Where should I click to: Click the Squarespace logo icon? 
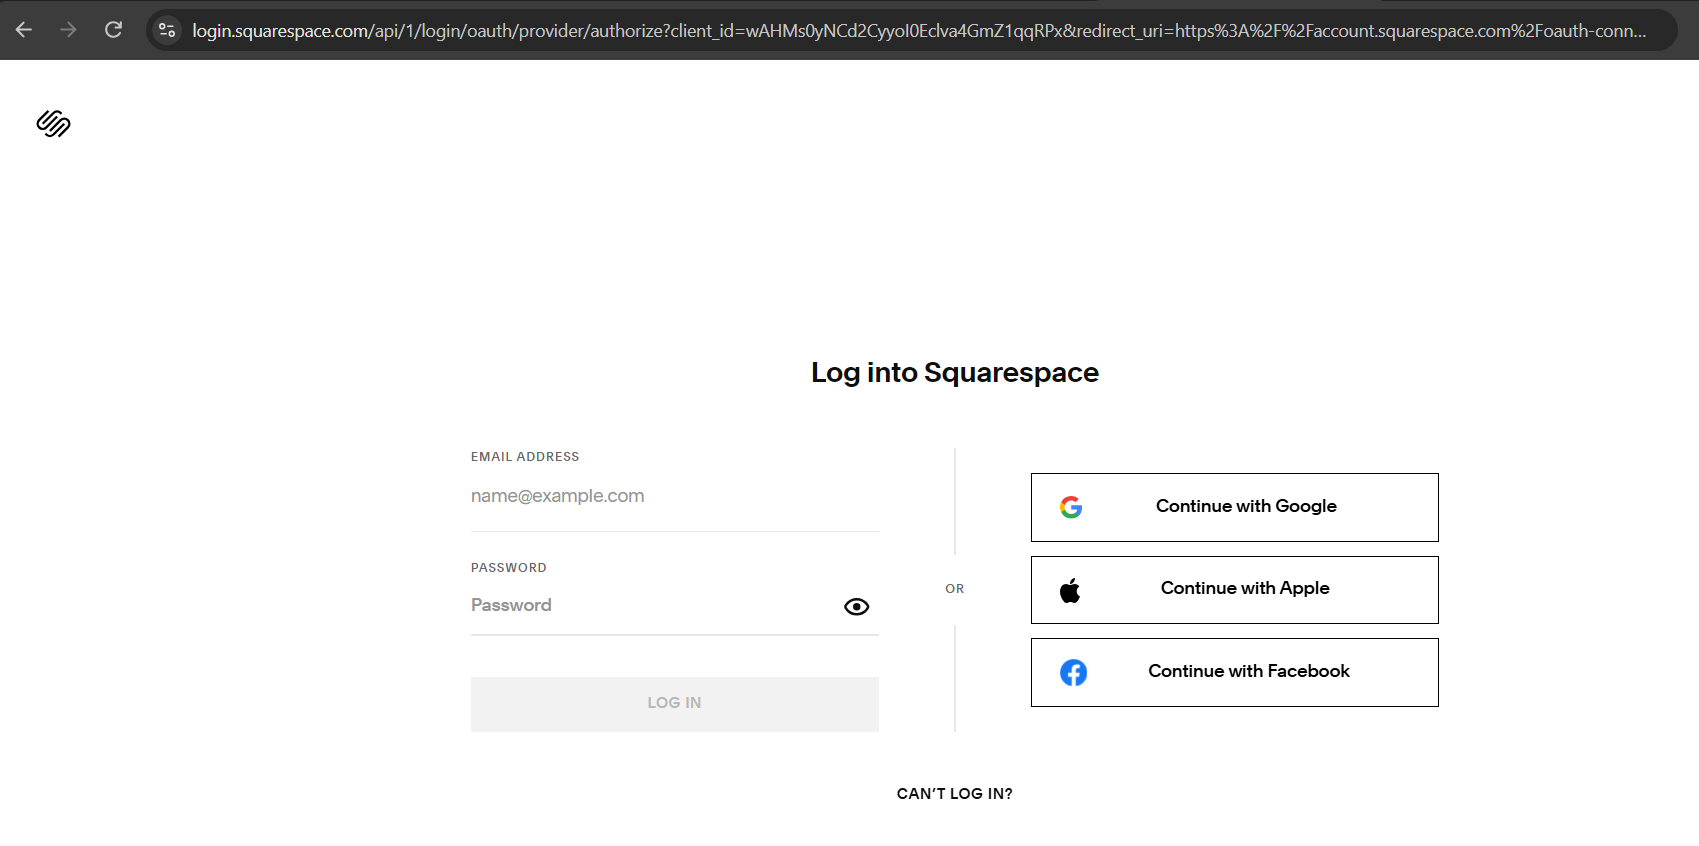(53, 124)
